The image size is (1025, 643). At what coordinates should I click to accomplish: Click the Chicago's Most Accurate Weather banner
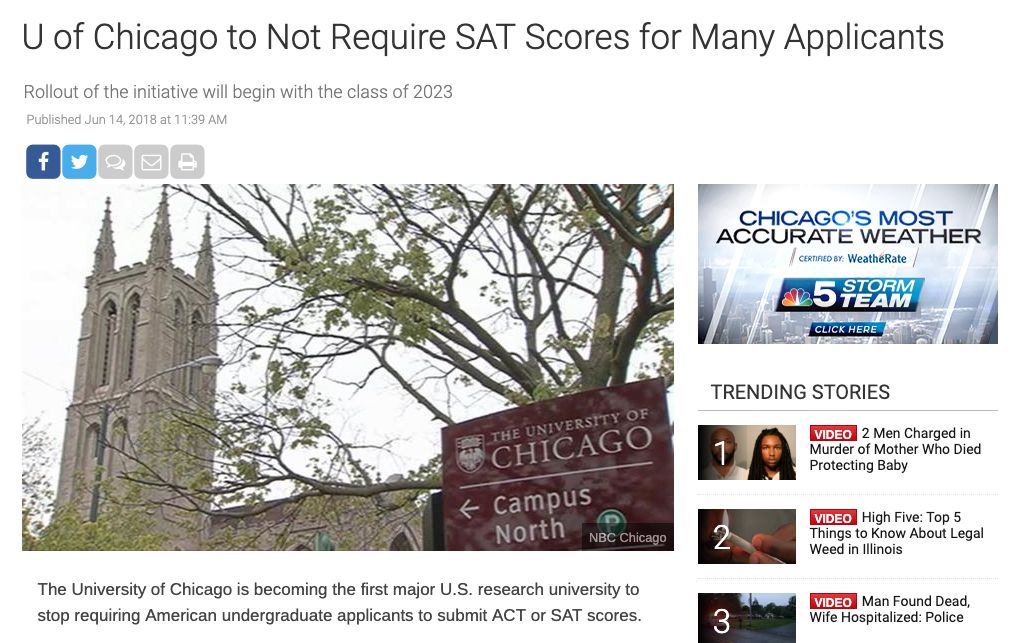[x=848, y=264]
